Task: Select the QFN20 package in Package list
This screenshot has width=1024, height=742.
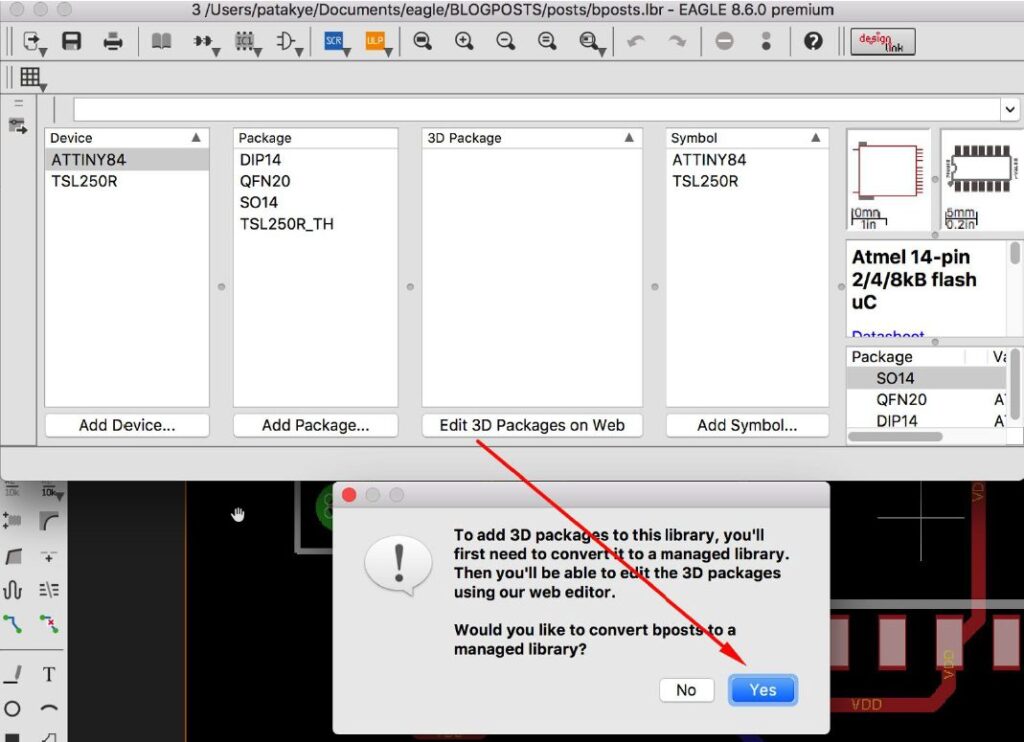Action: pyautogui.click(x=265, y=181)
